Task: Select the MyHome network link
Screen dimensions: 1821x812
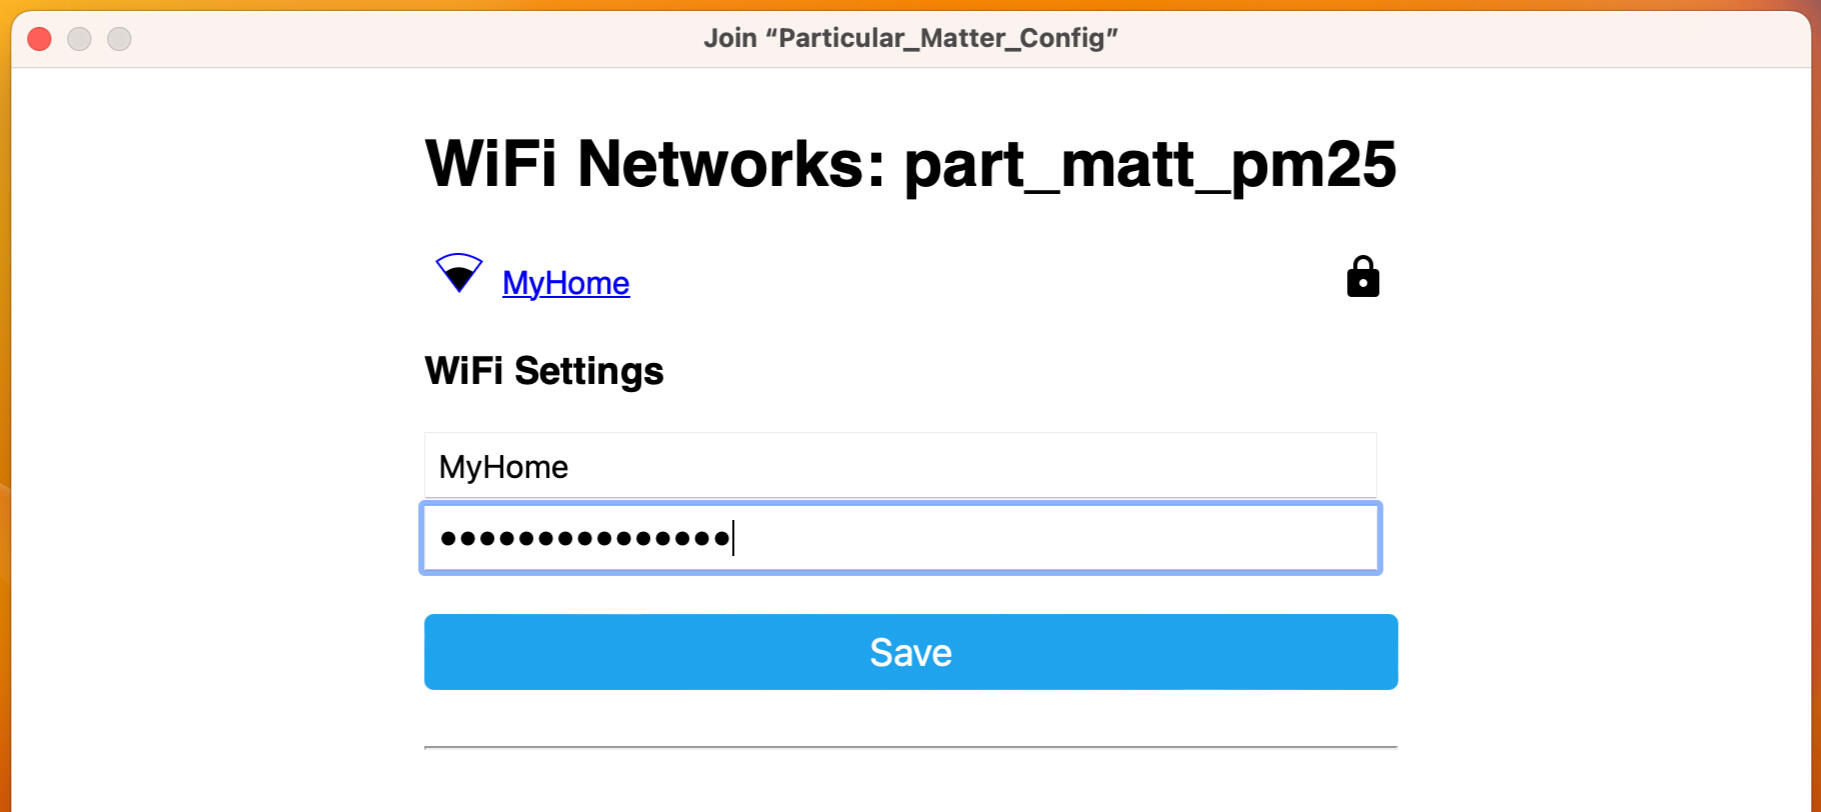Action: (565, 283)
